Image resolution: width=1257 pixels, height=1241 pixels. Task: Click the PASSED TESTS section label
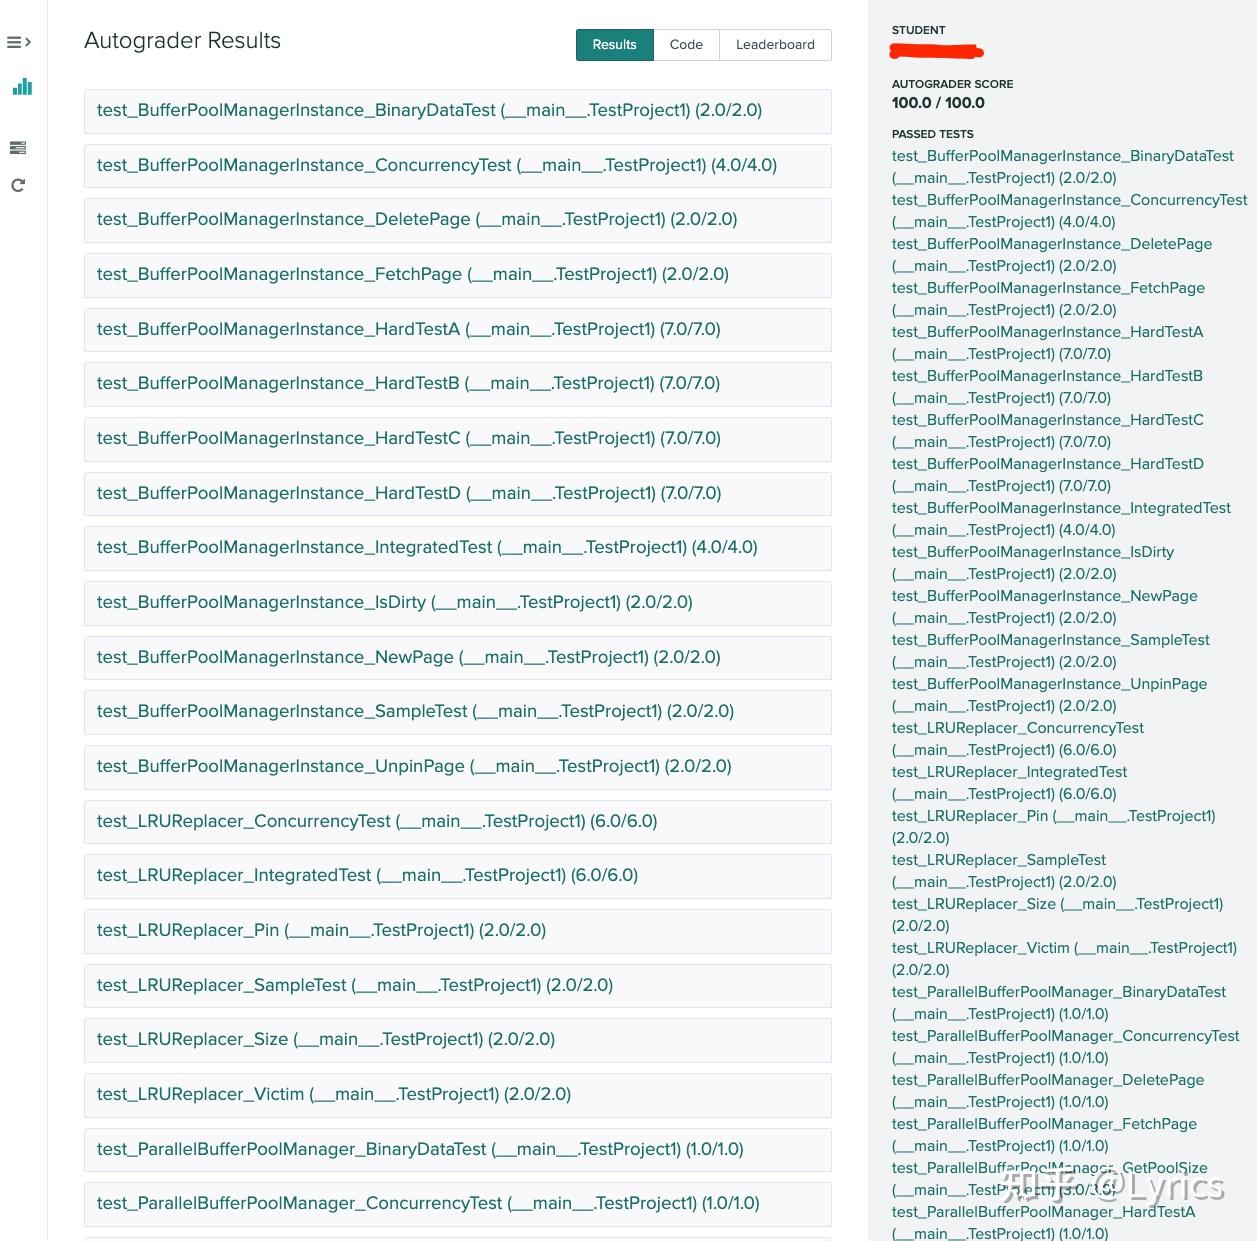click(x=933, y=134)
